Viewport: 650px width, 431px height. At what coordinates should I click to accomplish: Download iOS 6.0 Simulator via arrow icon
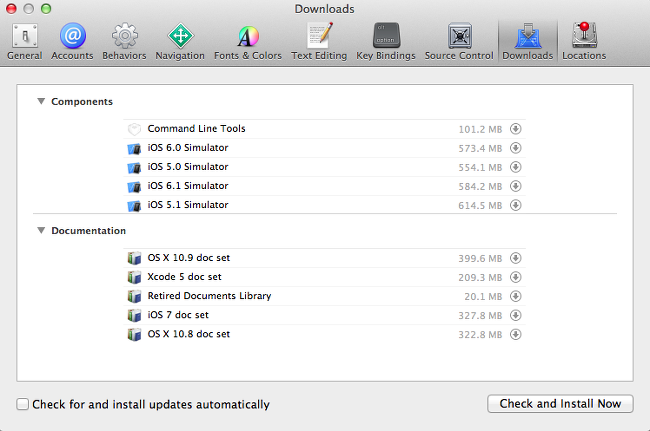[x=516, y=148]
